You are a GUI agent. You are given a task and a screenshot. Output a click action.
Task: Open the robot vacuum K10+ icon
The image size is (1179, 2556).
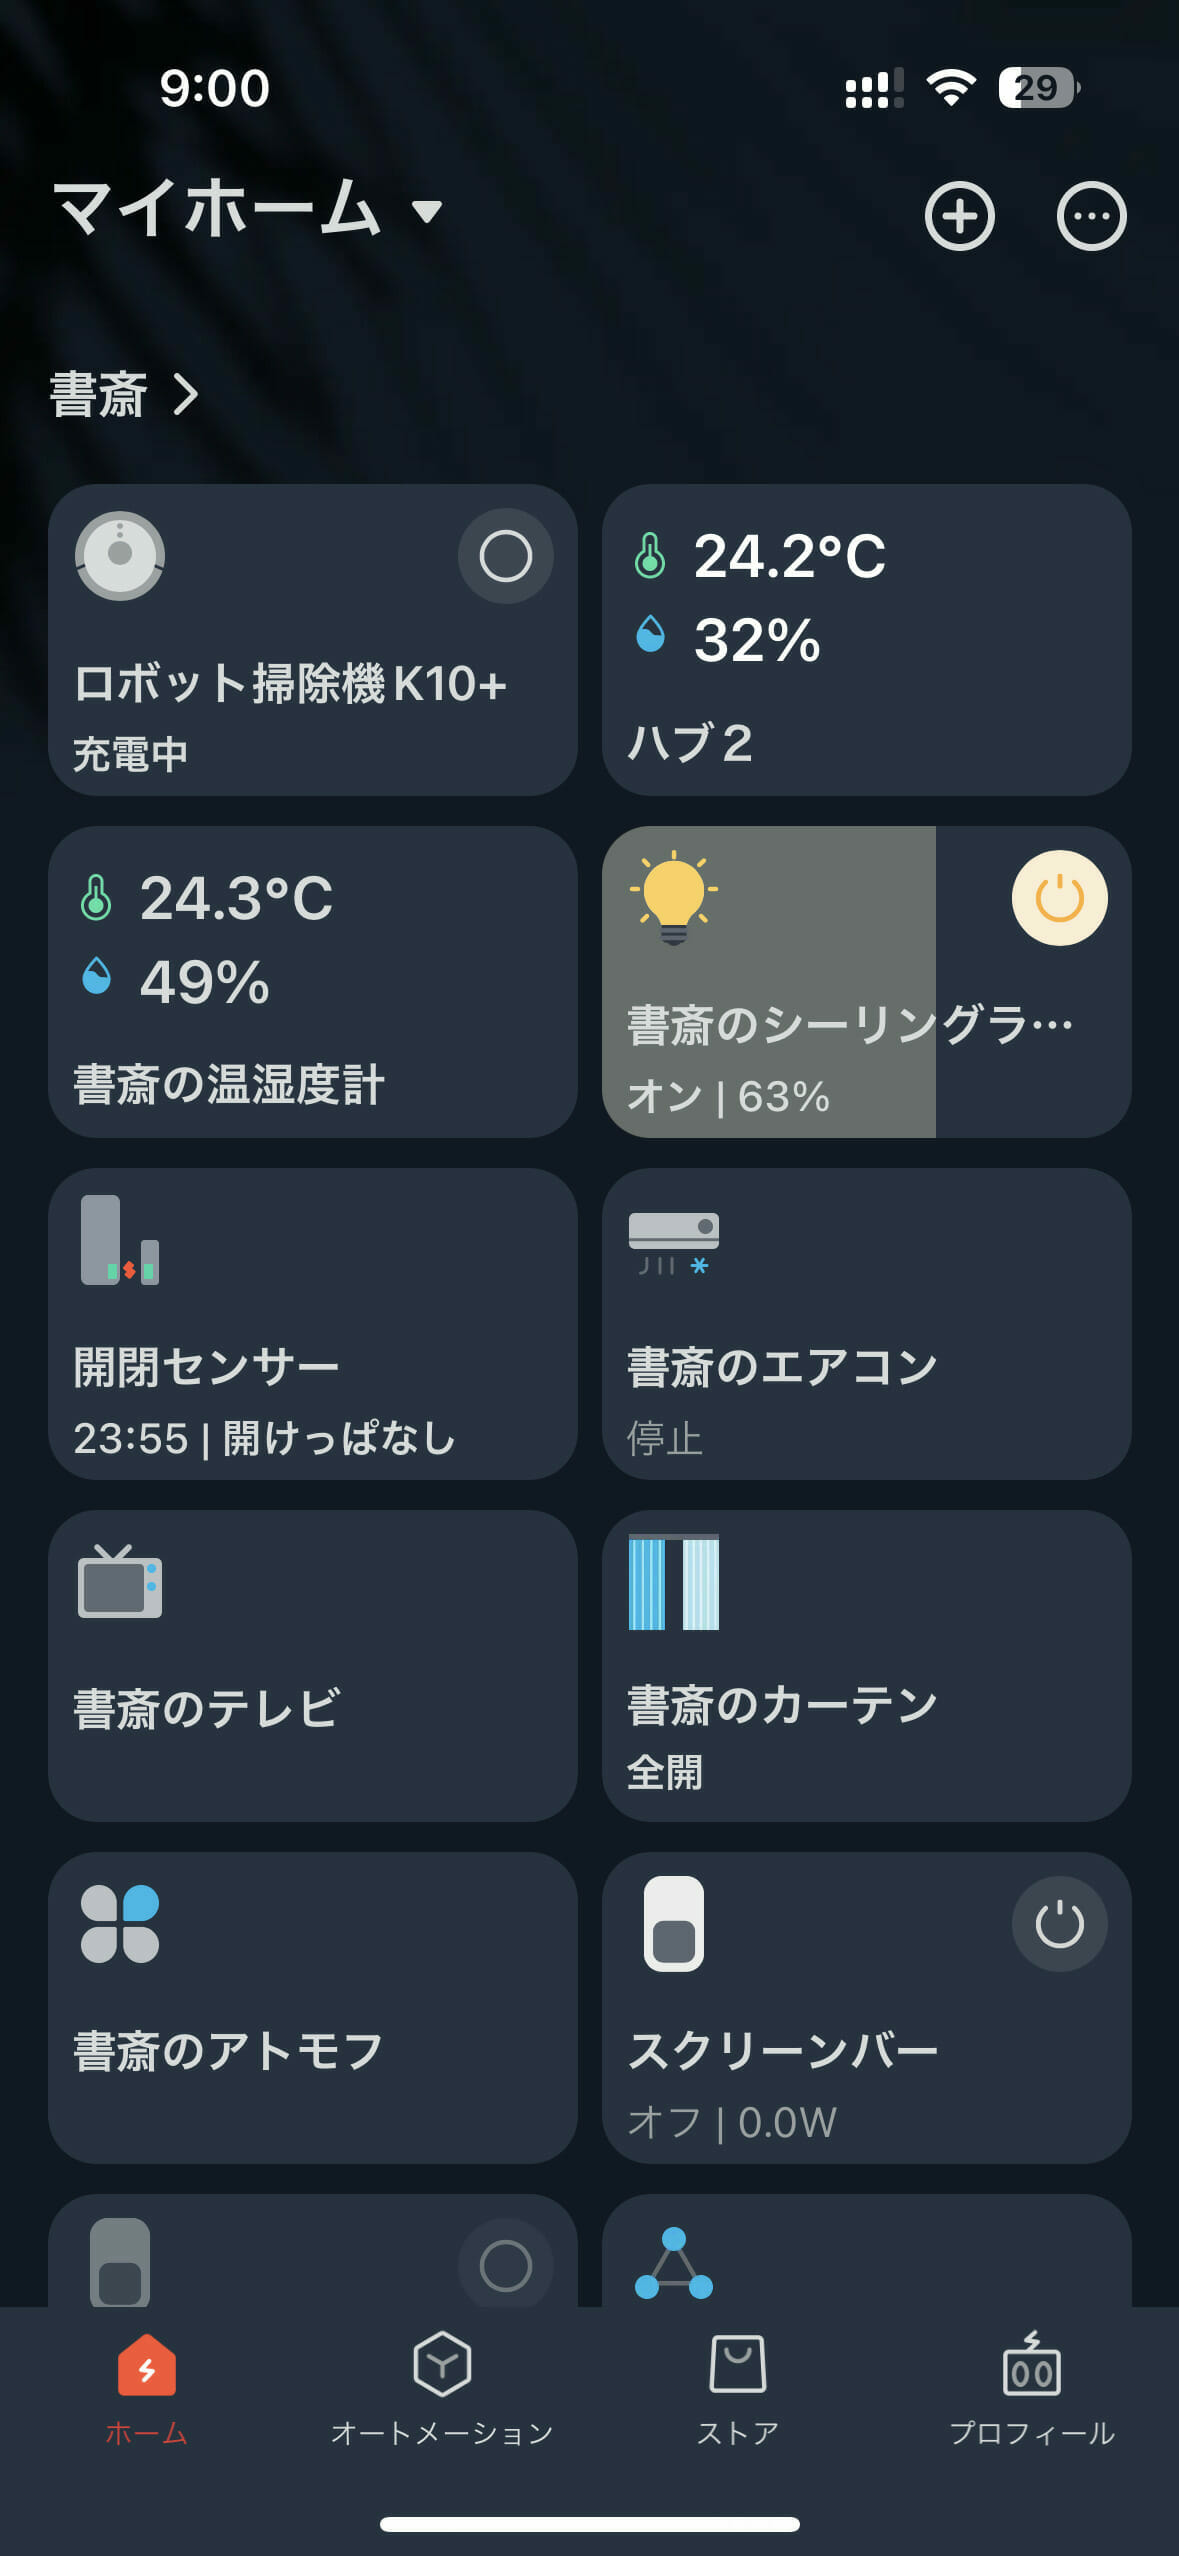point(120,556)
